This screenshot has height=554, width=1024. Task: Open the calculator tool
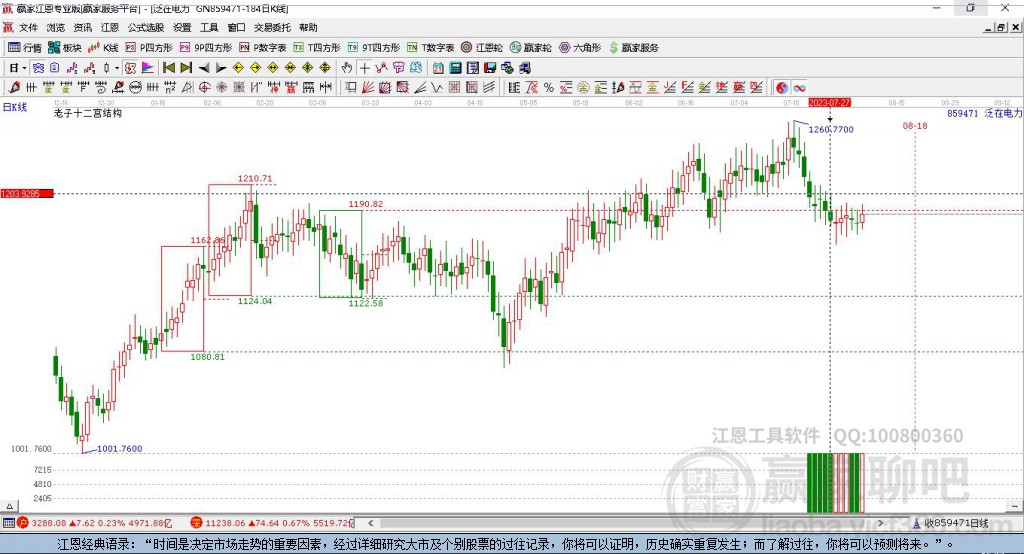pos(455,68)
